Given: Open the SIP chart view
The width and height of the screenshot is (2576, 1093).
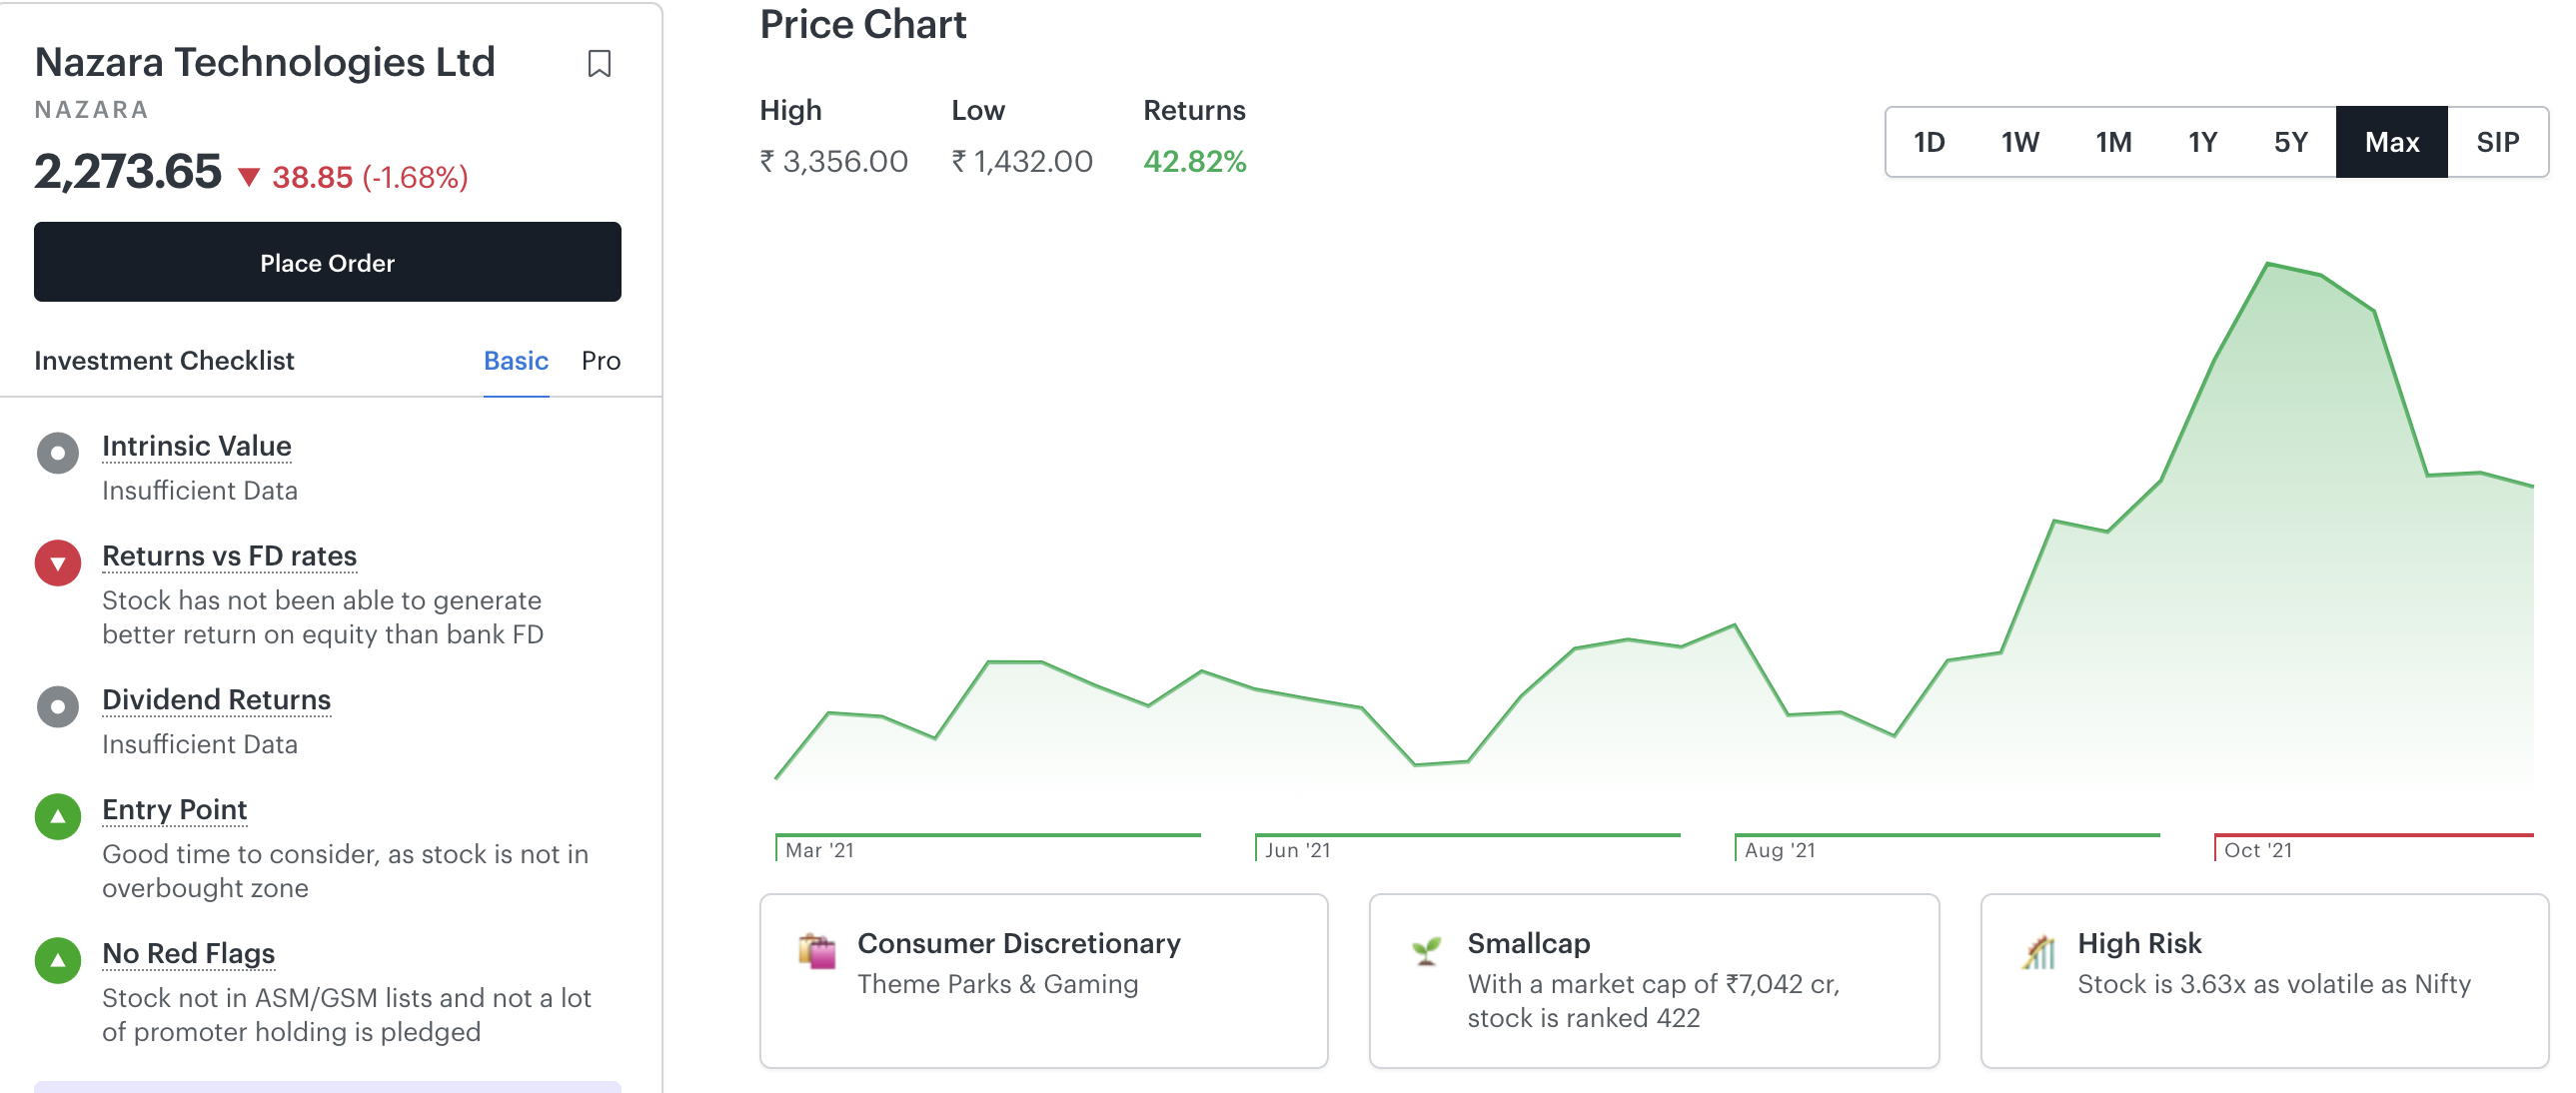Looking at the screenshot, I should [2497, 142].
